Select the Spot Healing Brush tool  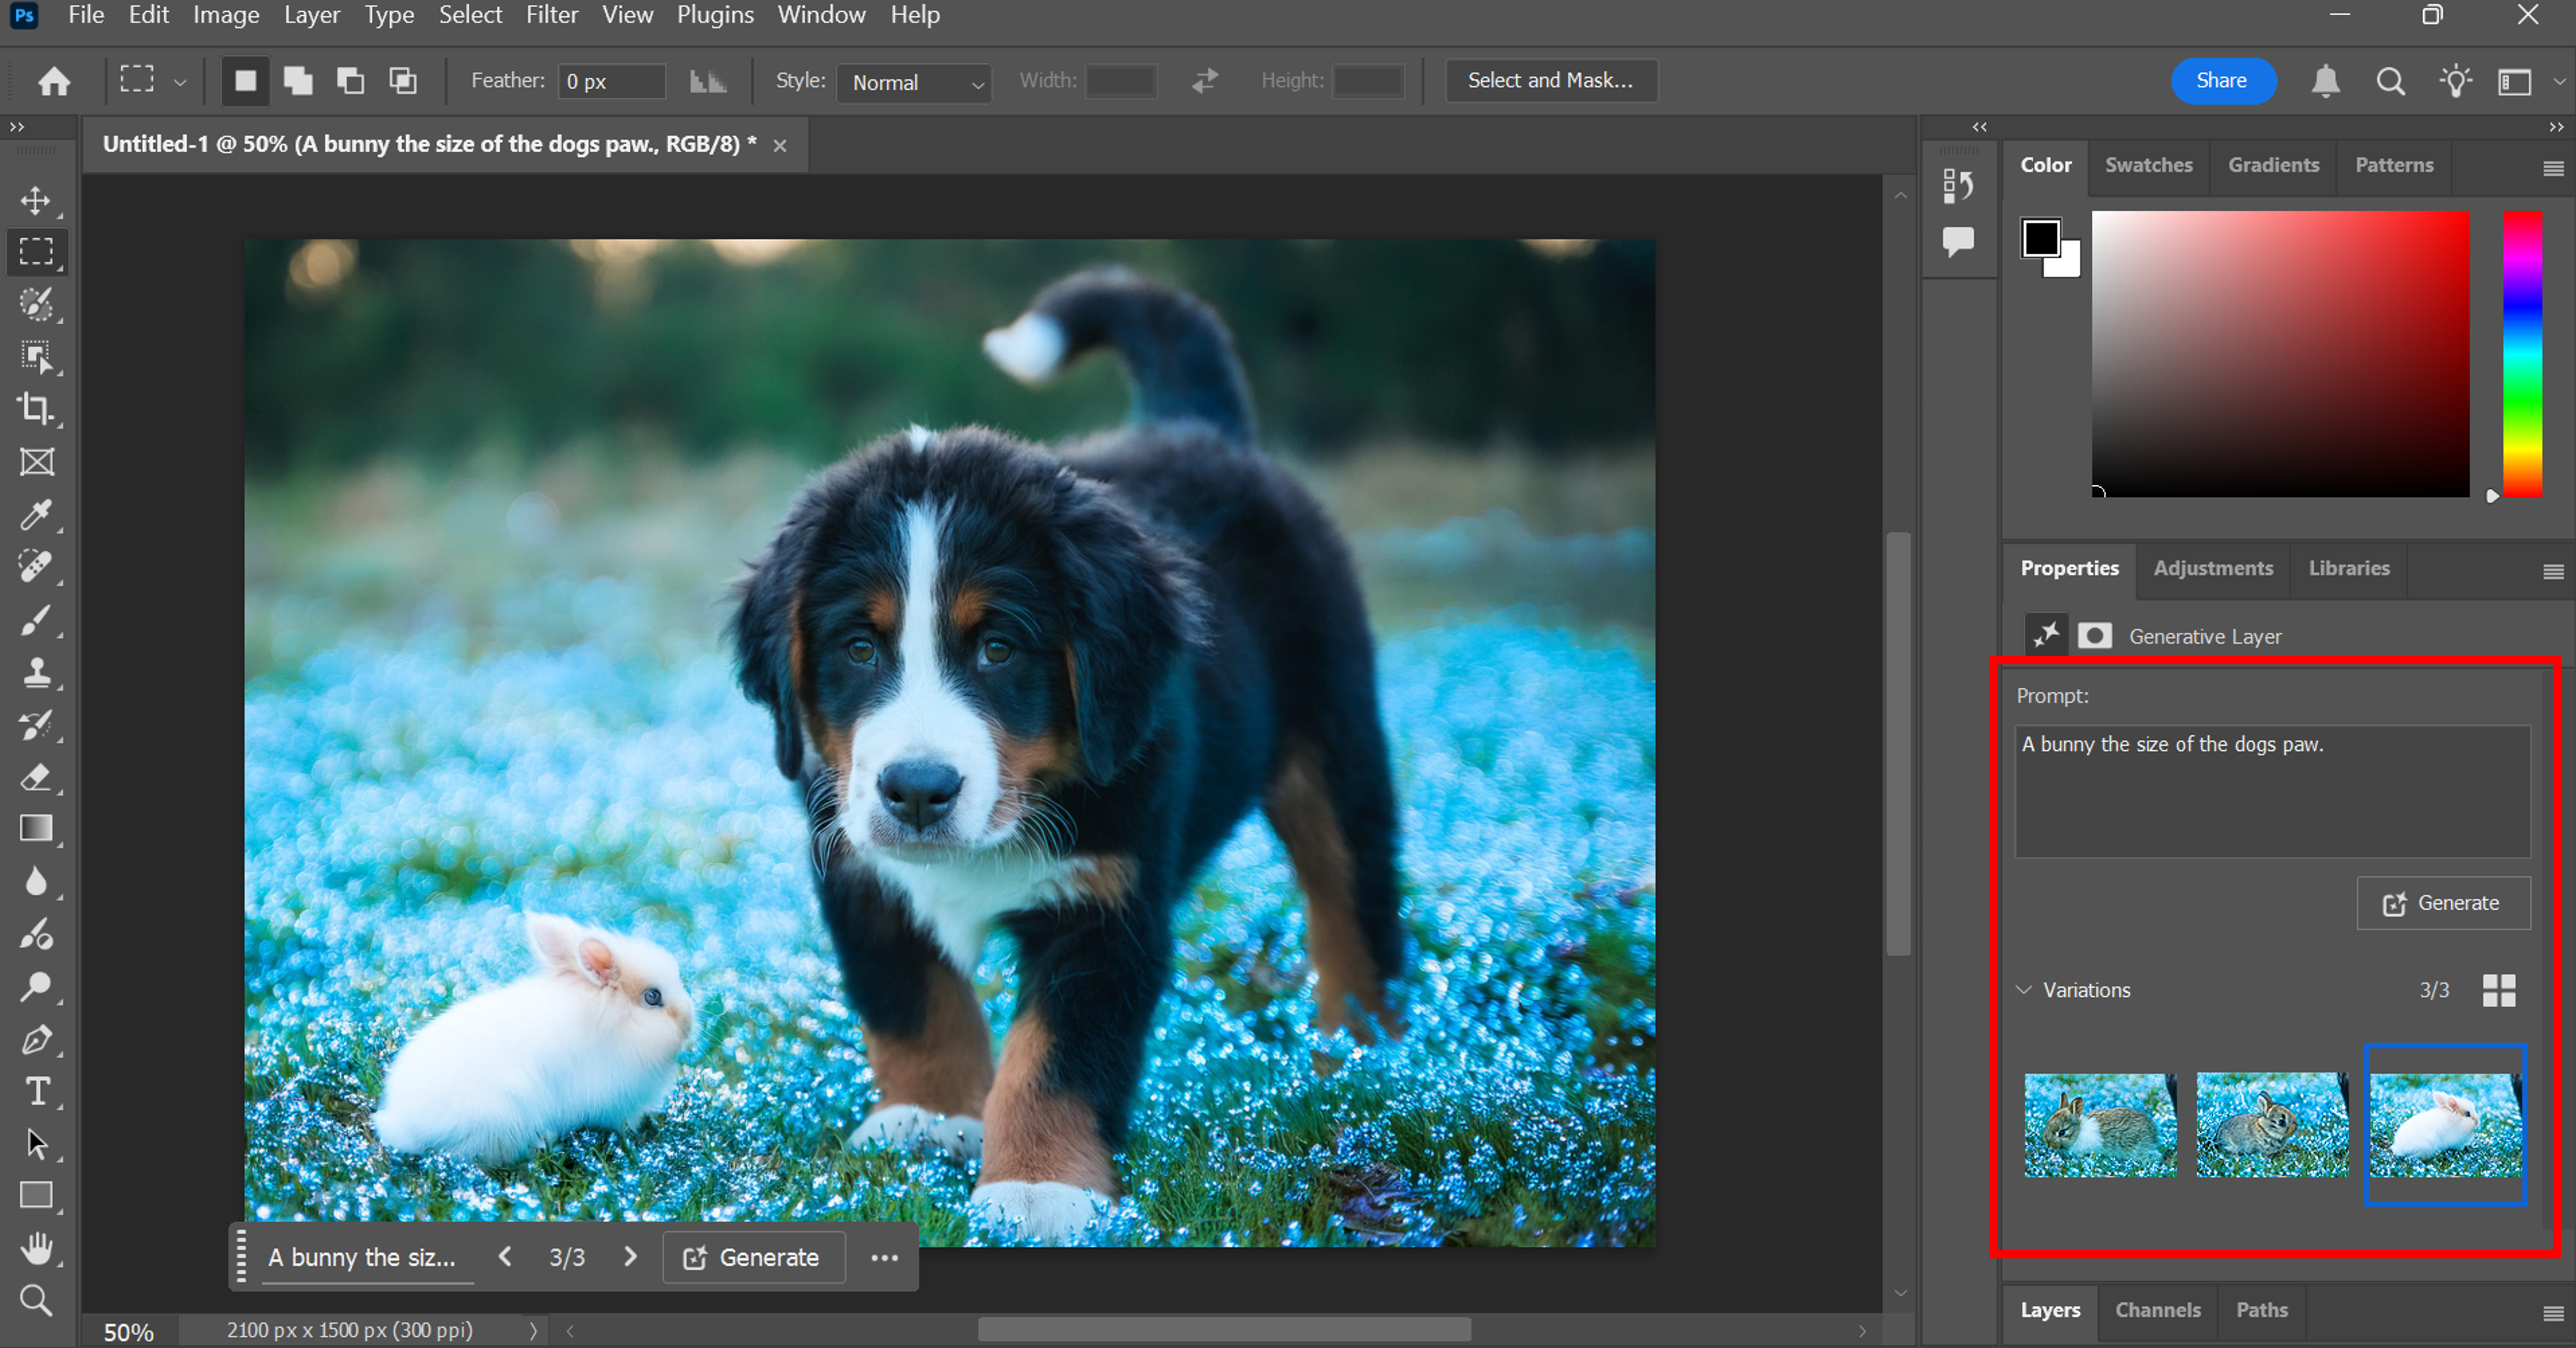[x=36, y=567]
